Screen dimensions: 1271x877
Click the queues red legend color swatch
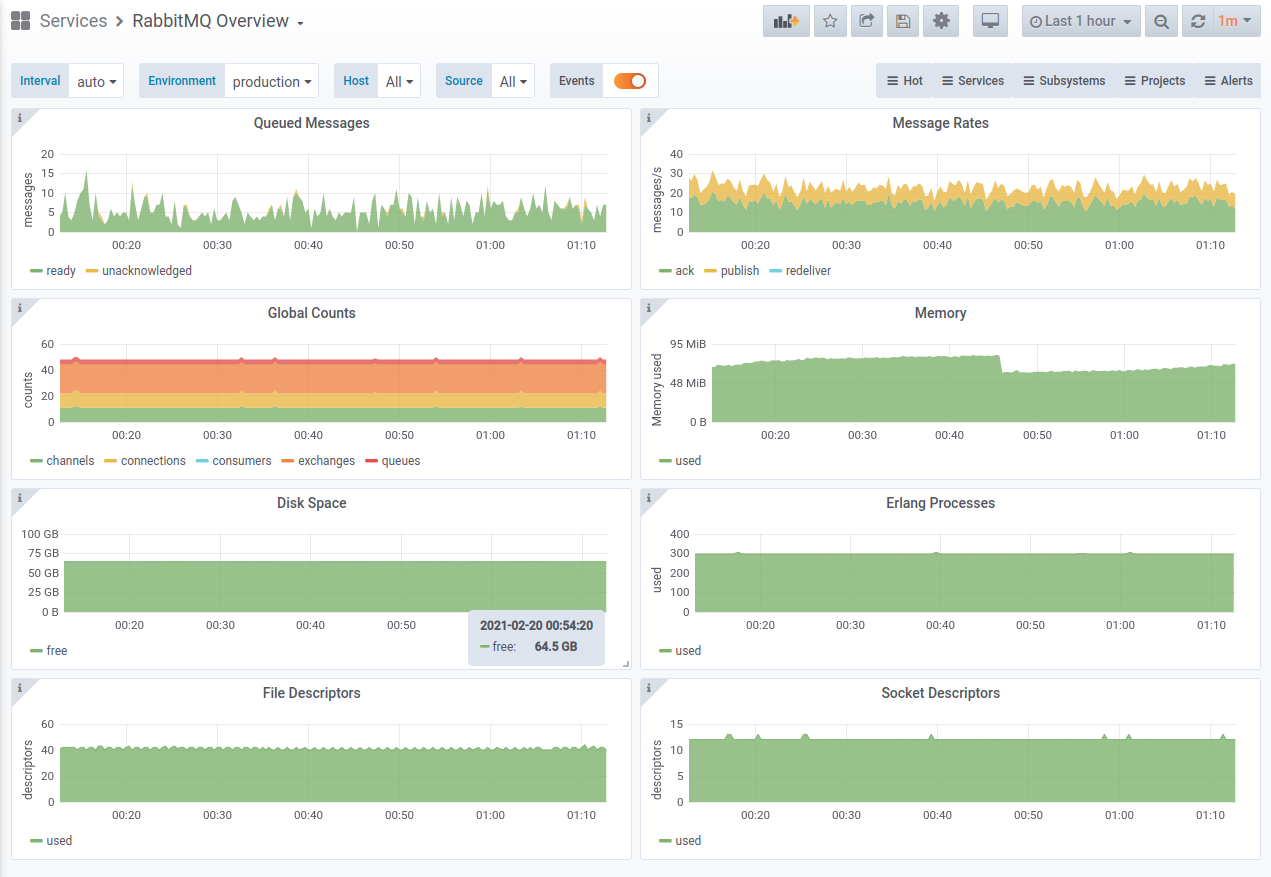(x=372, y=461)
